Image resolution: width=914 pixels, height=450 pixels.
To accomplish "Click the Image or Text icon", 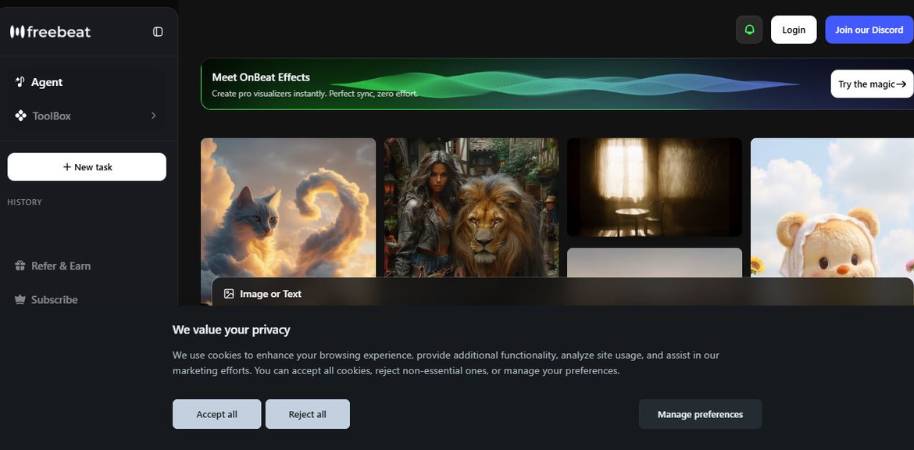I will (x=229, y=294).
